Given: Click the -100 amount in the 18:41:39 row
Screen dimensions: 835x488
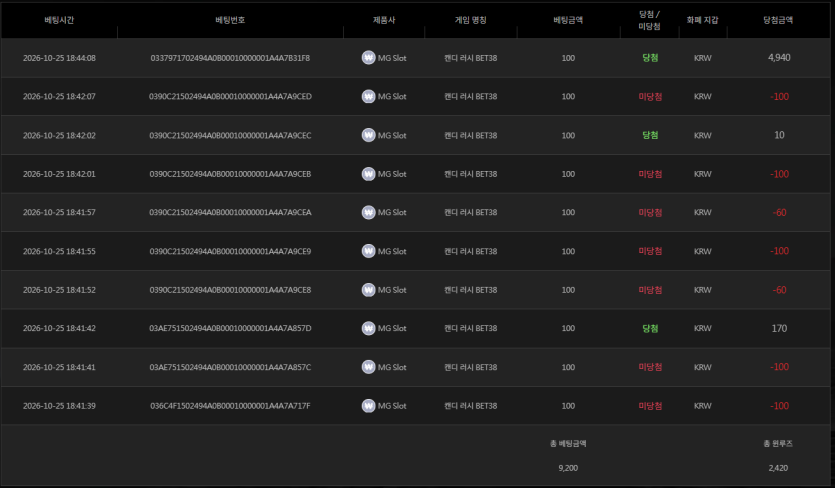Looking at the screenshot, I should pos(779,405).
